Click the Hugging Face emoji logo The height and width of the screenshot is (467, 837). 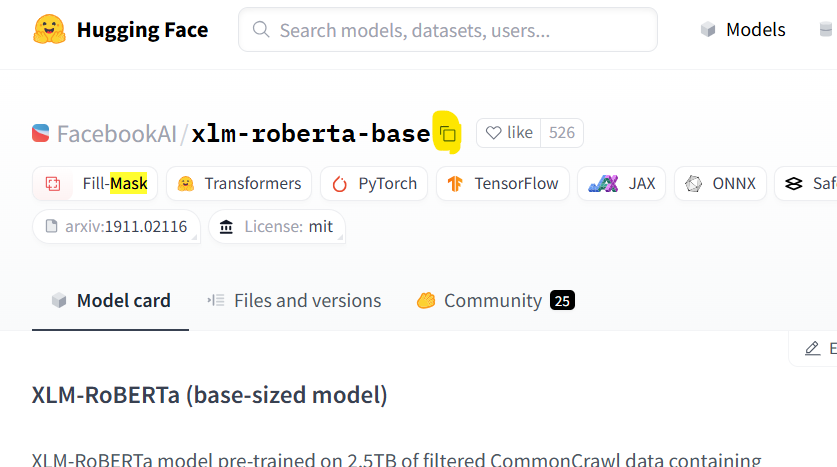click(x=49, y=30)
